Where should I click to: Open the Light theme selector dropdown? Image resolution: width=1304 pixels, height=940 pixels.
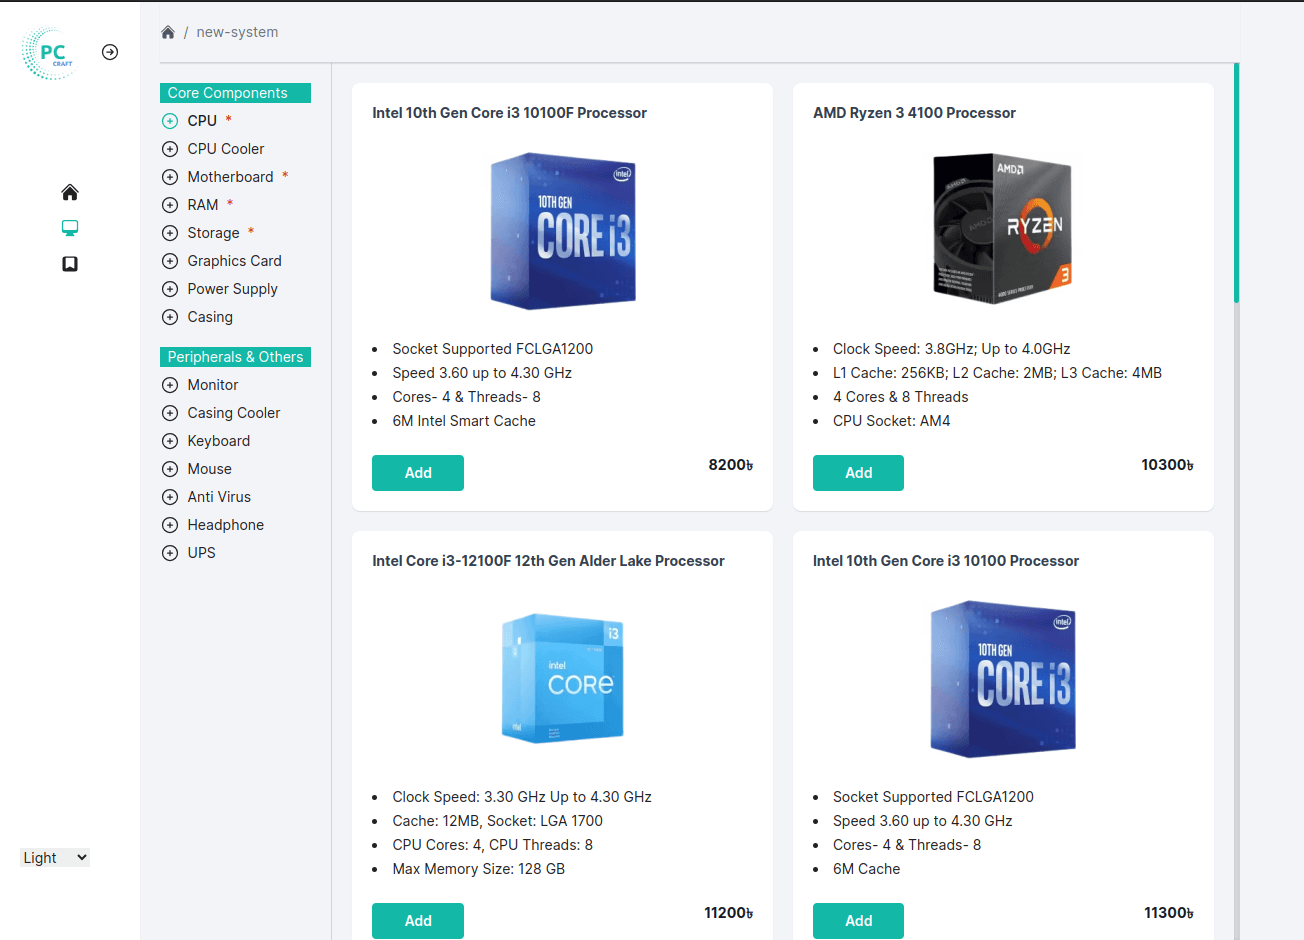pyautogui.click(x=54, y=857)
